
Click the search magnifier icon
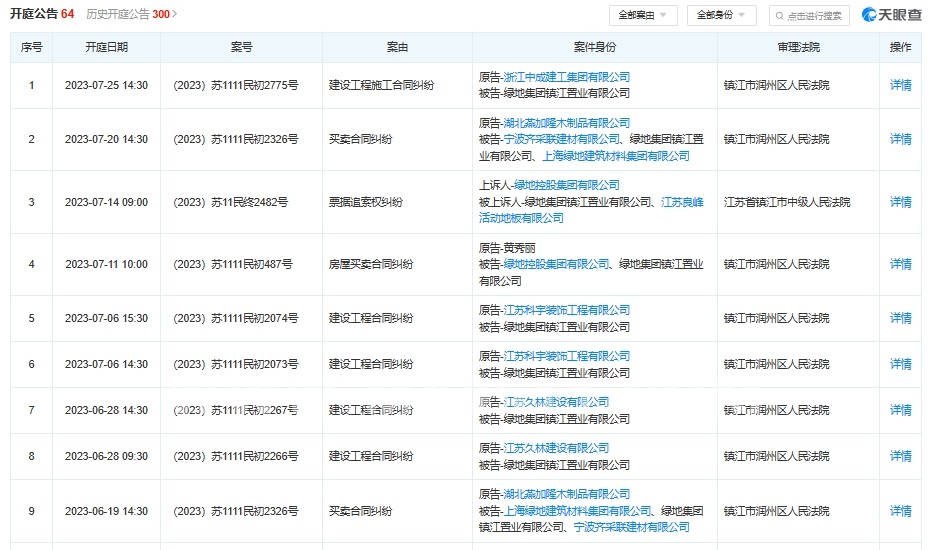[779, 16]
